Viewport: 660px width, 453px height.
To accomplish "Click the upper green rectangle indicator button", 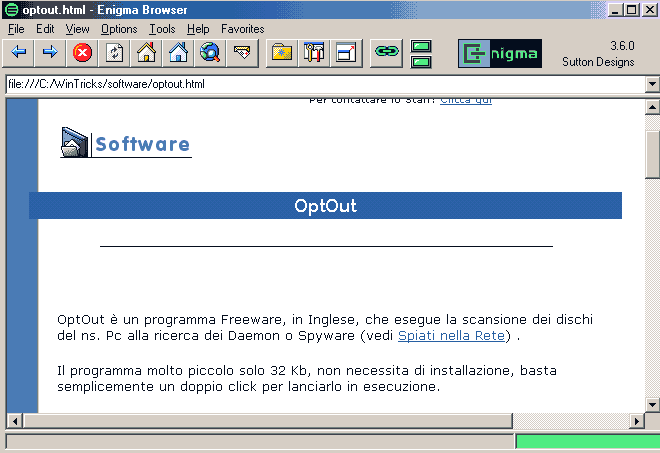I will coord(421,45).
